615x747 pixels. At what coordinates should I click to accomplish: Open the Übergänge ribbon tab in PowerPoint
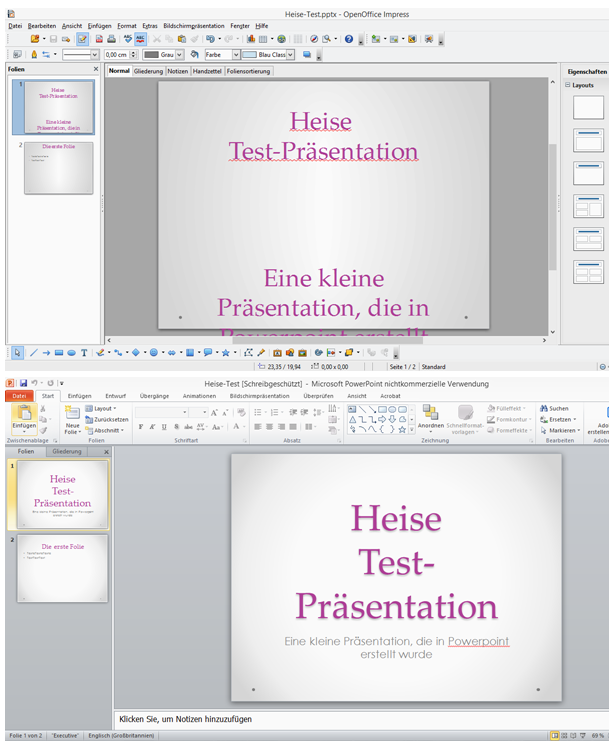click(x=154, y=396)
